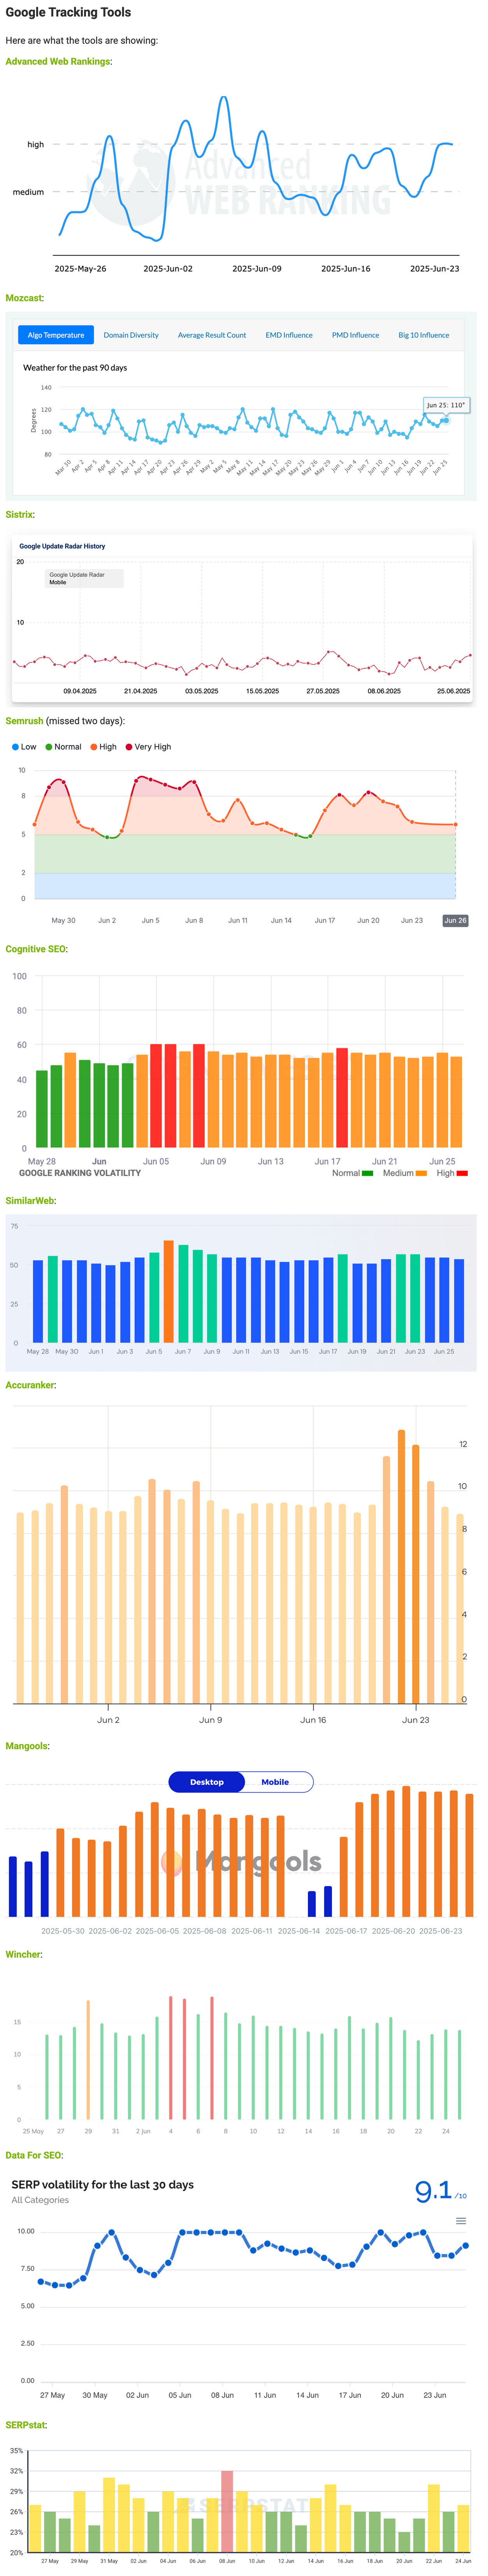Open the Mozcast link
Image resolution: width=488 pixels, height=2576 pixels.
point(24,298)
